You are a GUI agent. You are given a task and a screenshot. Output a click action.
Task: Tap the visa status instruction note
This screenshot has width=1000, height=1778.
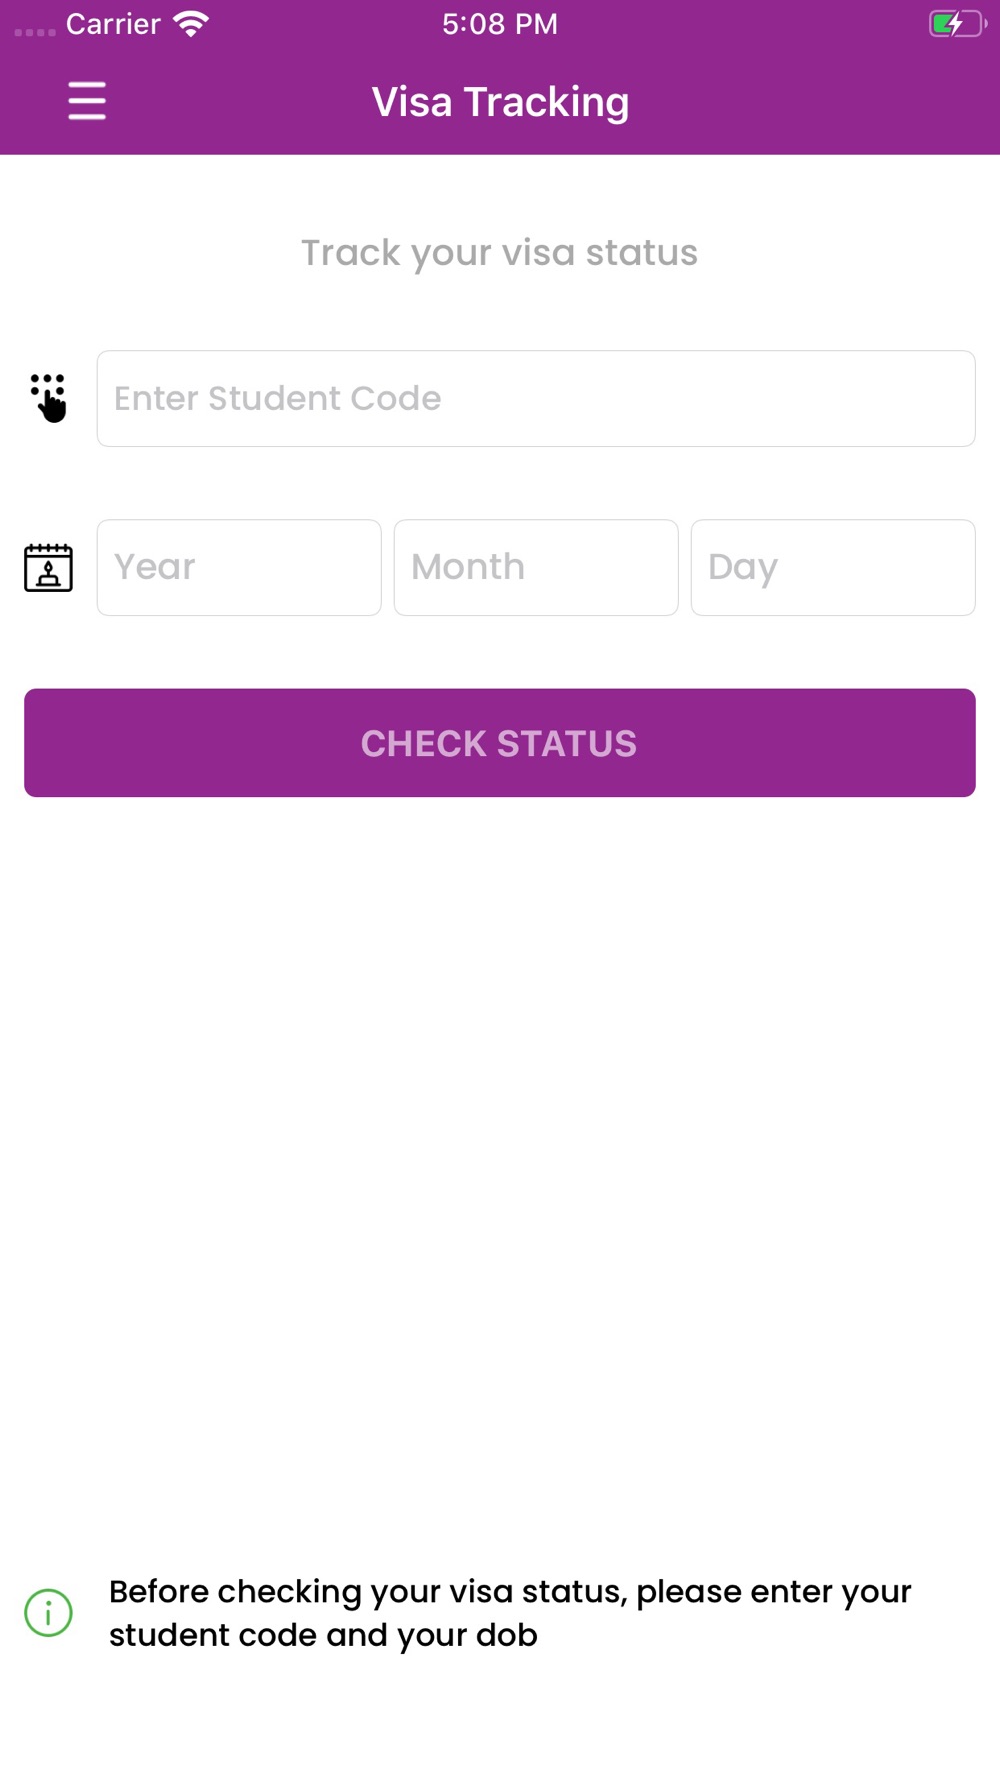pyautogui.click(x=510, y=1613)
